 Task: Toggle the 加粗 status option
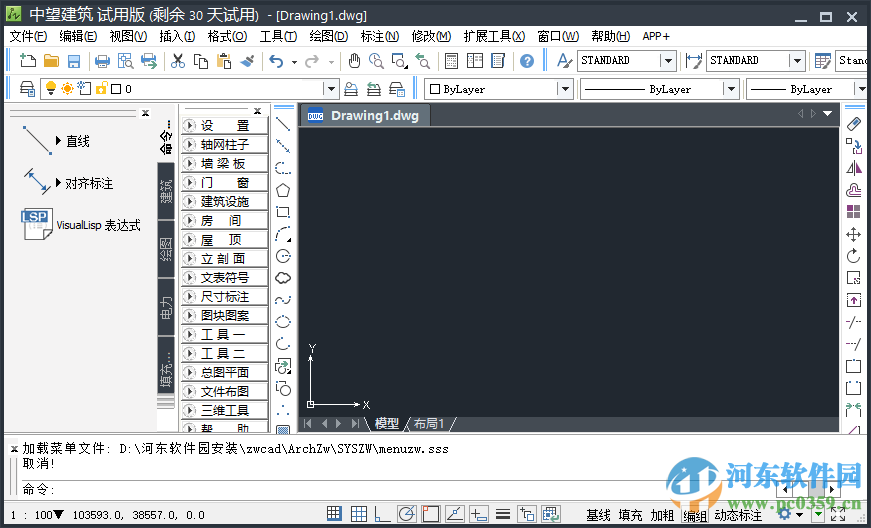pyautogui.click(x=662, y=515)
